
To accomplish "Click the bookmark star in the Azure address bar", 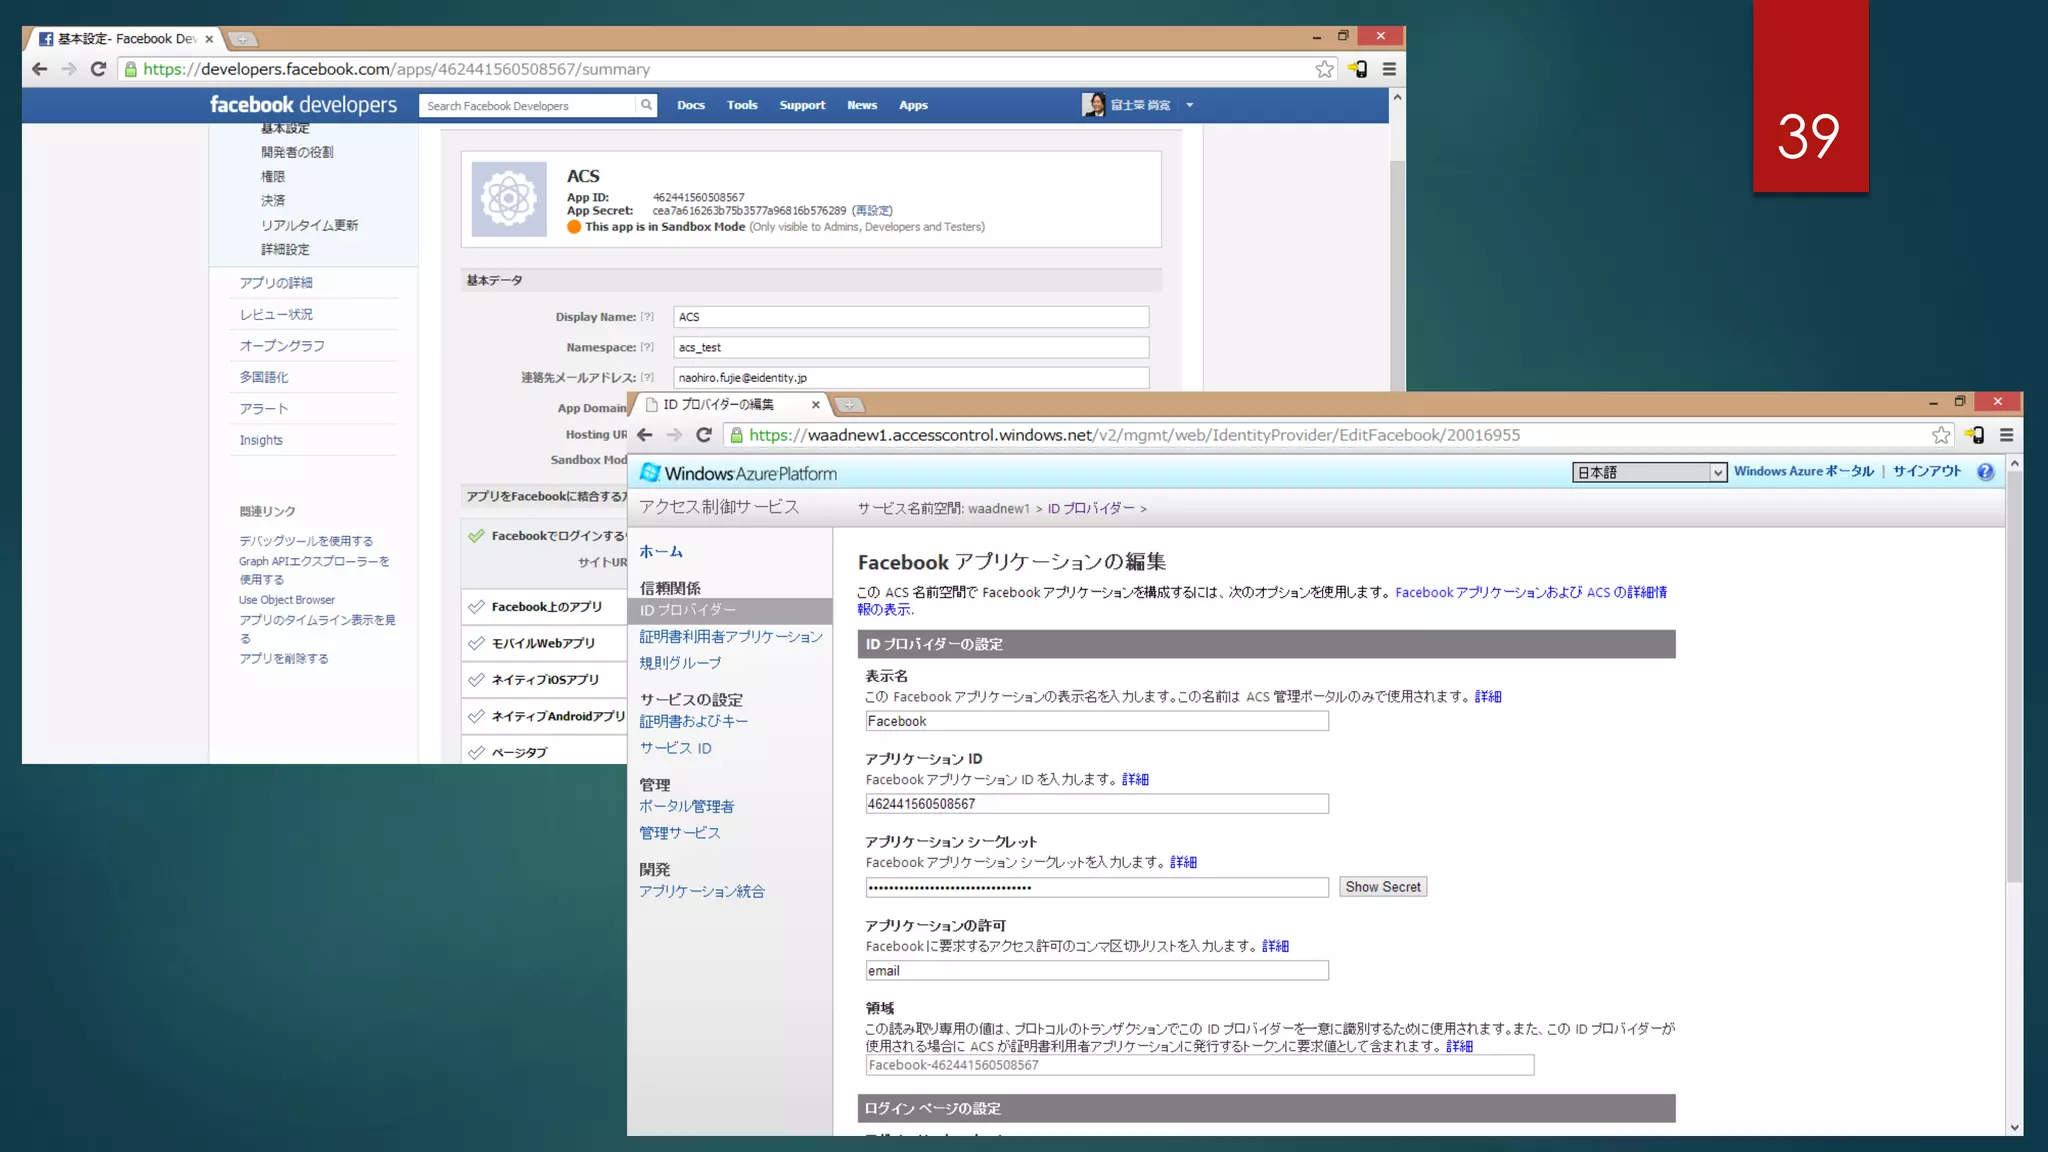I will point(1940,435).
